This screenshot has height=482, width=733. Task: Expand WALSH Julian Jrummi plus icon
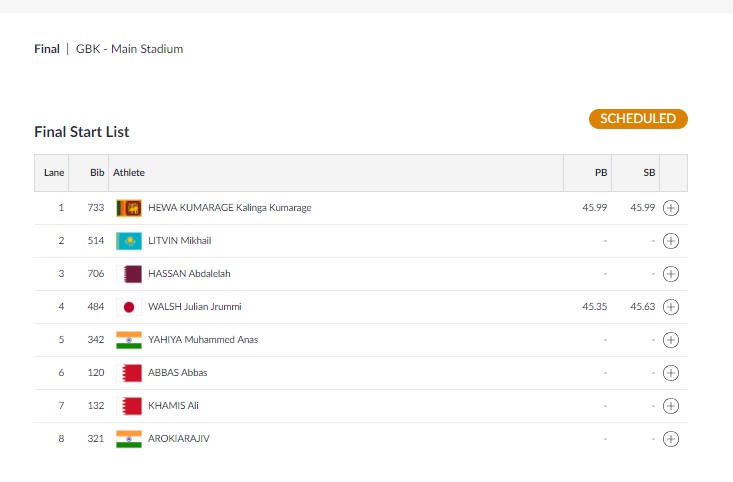coord(670,307)
